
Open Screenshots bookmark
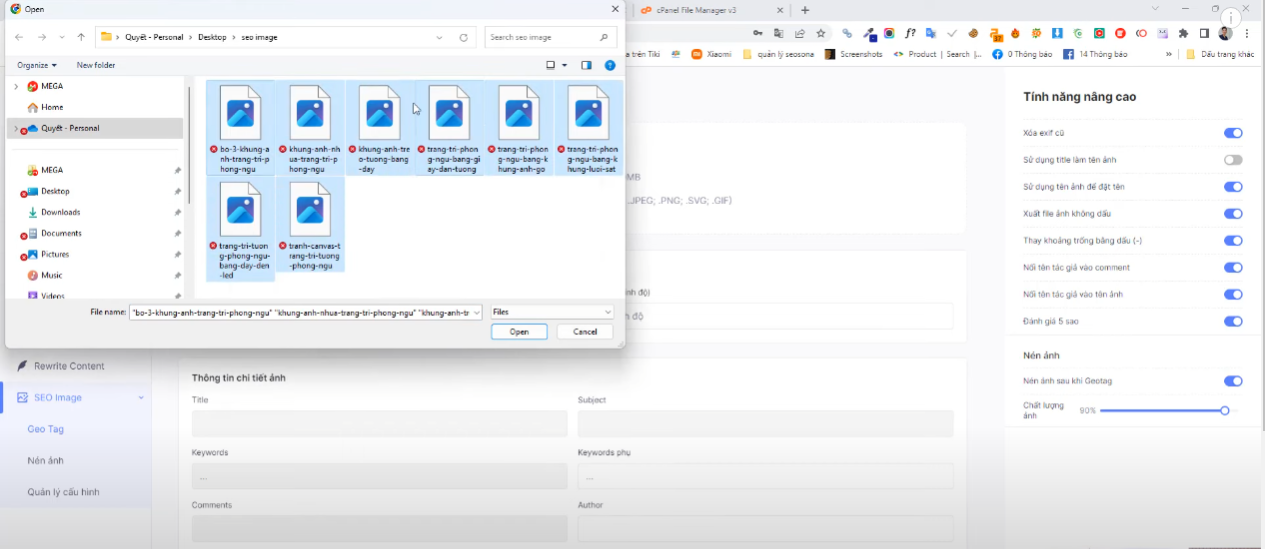pos(853,54)
